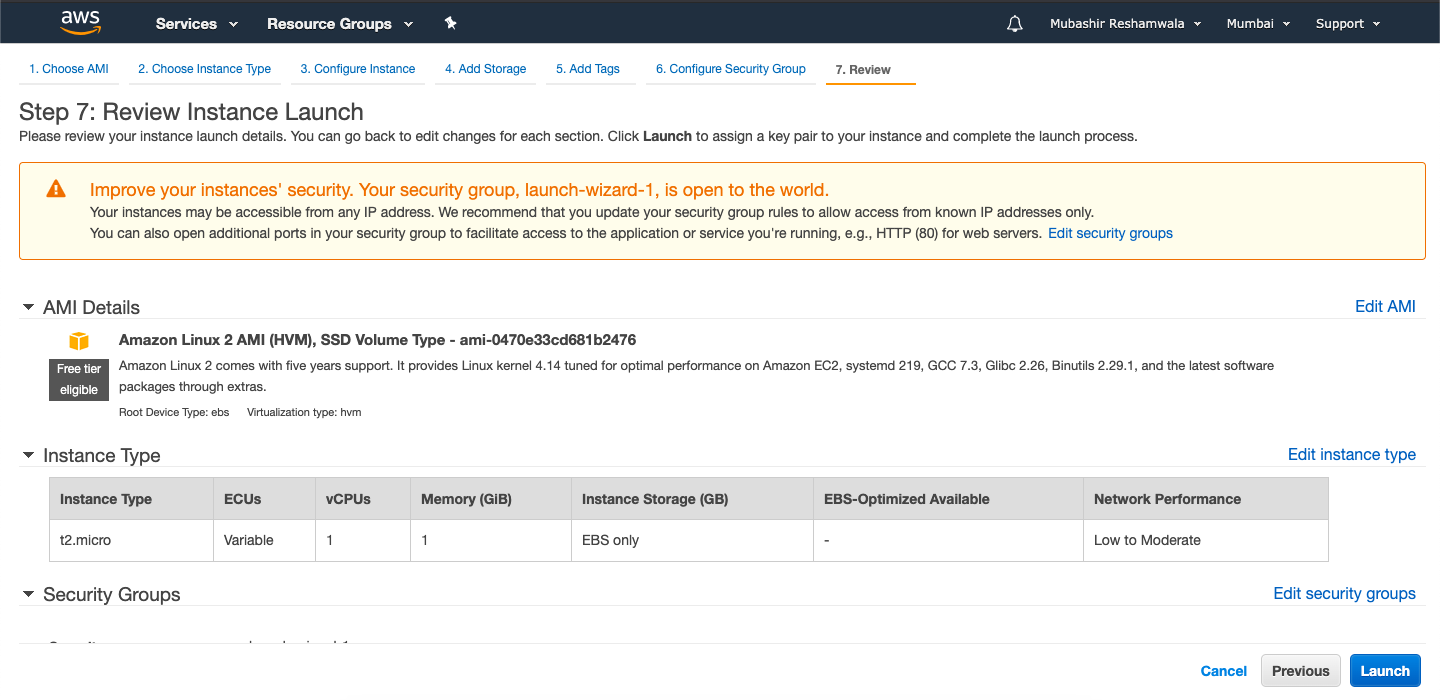
Task: Open the Support dropdown menu
Action: tap(1348, 23)
